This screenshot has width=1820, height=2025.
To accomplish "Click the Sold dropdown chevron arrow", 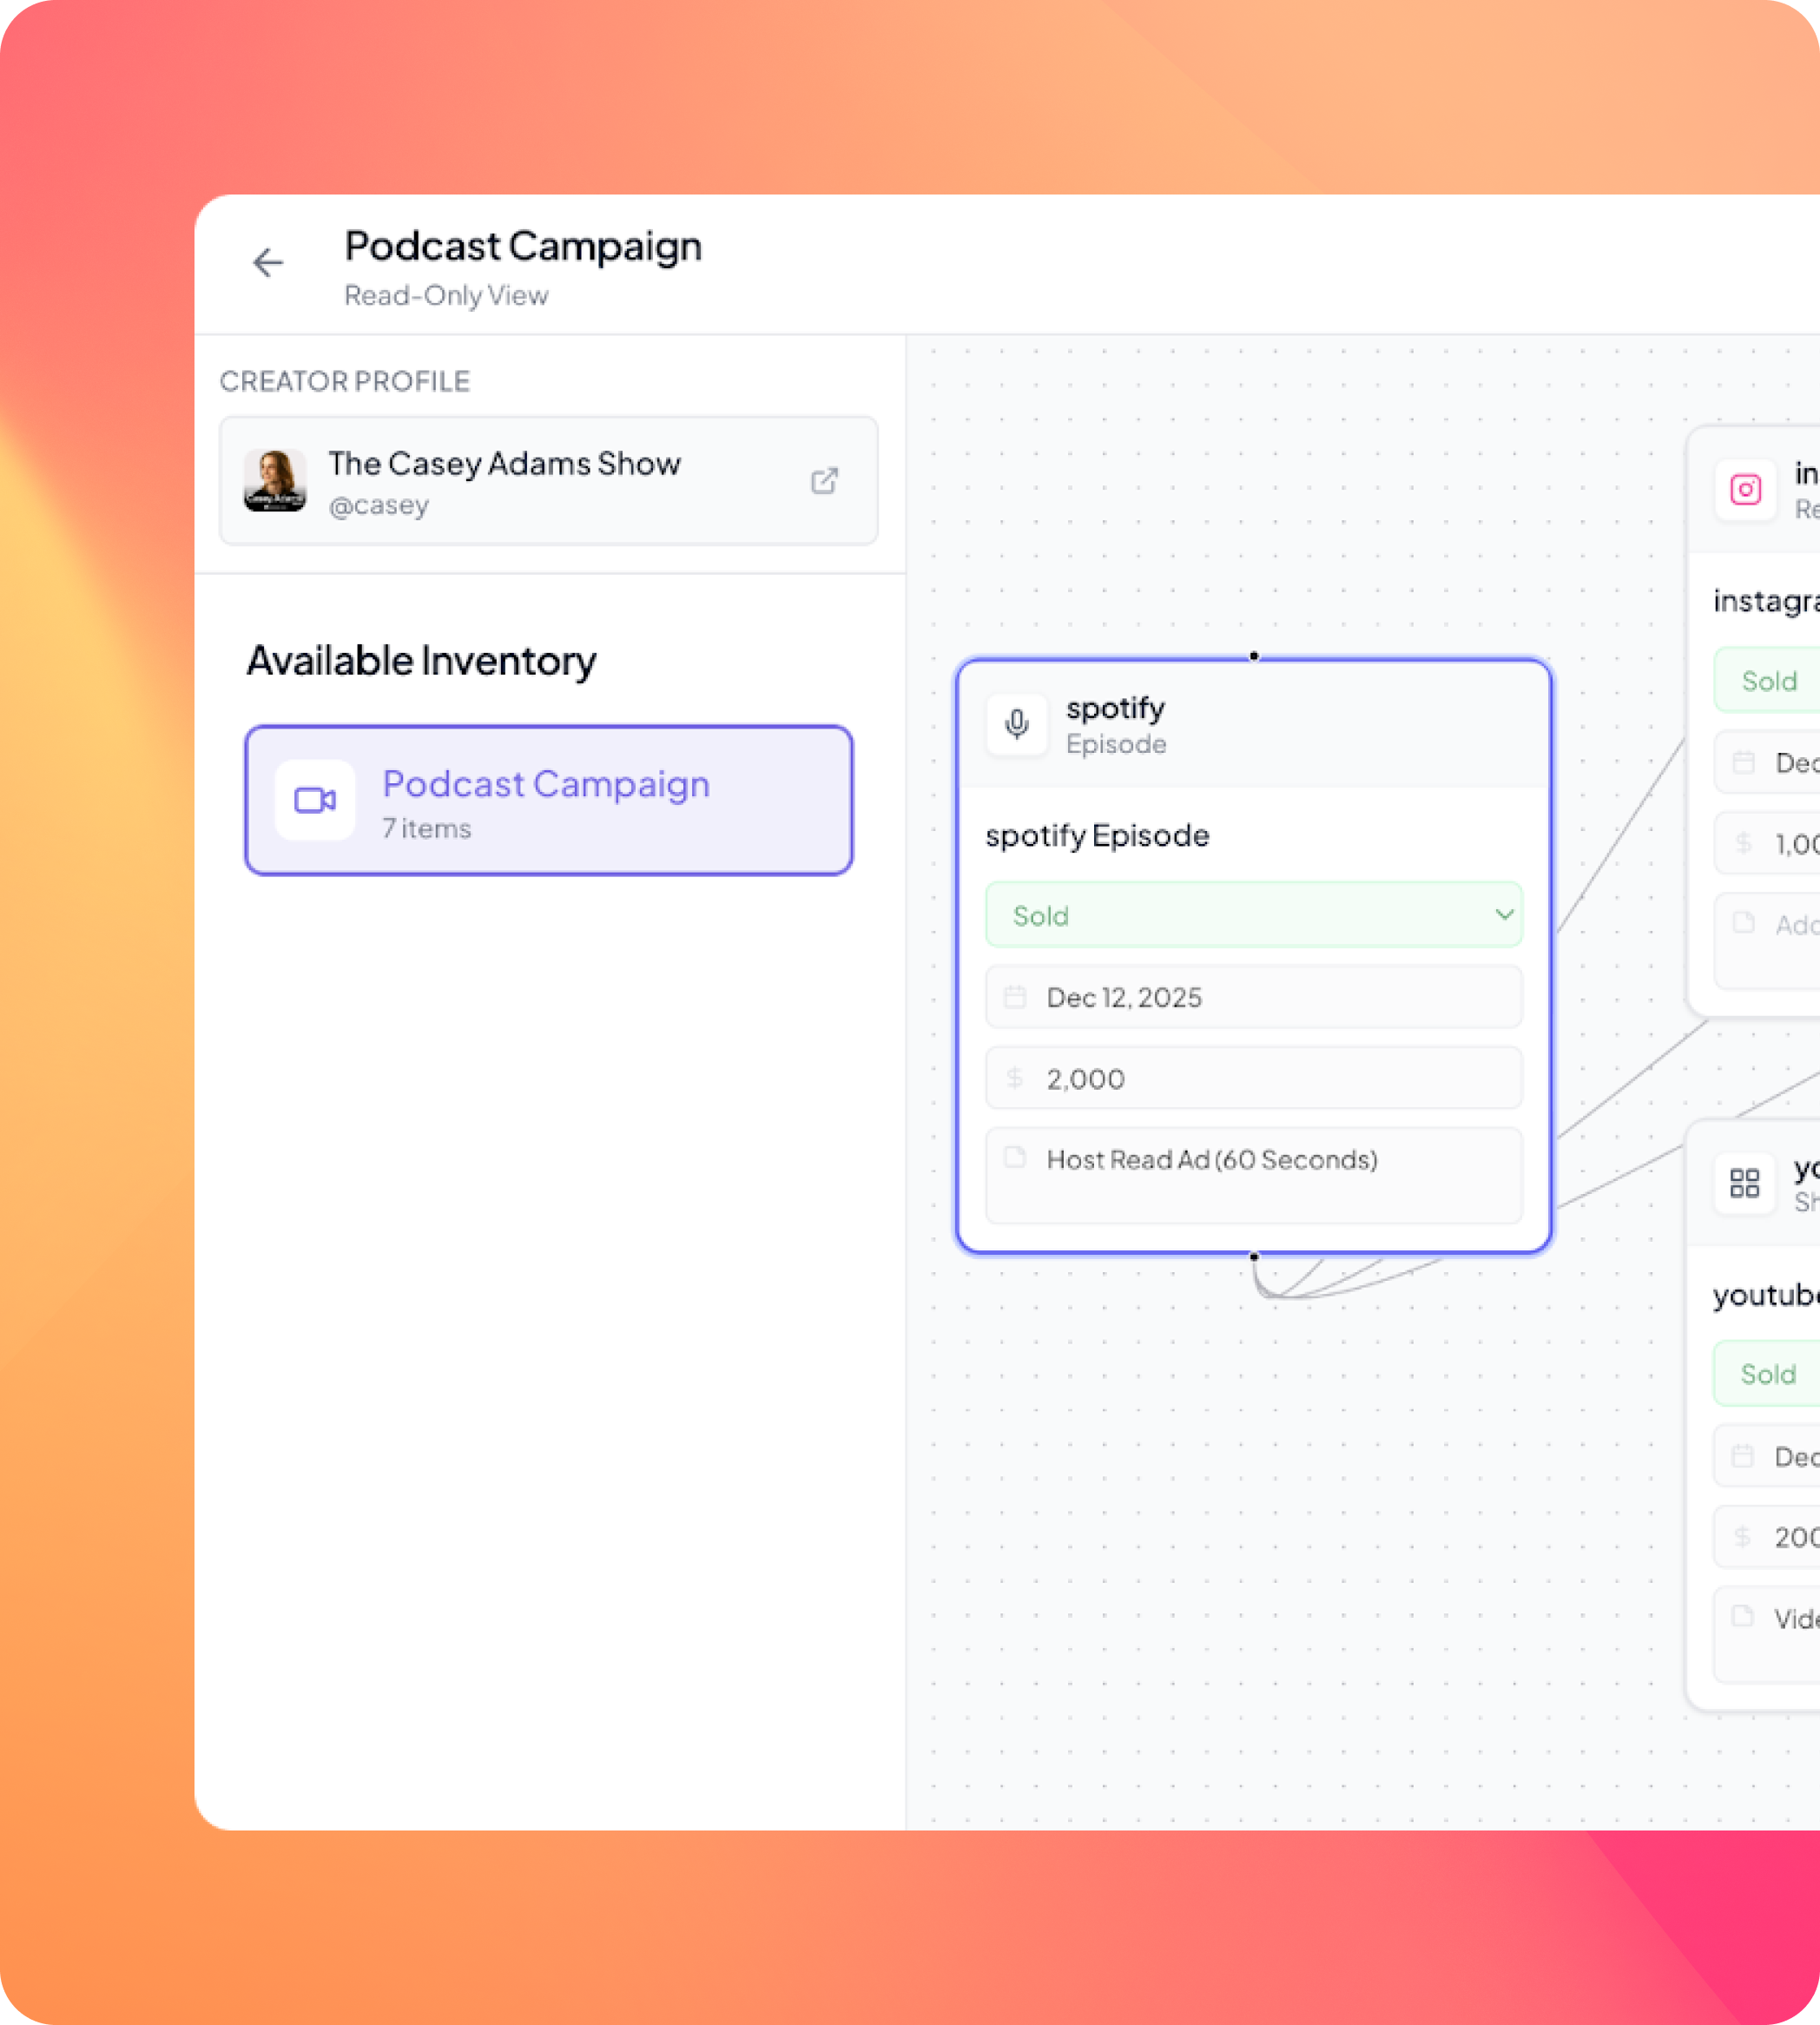I will [1503, 915].
